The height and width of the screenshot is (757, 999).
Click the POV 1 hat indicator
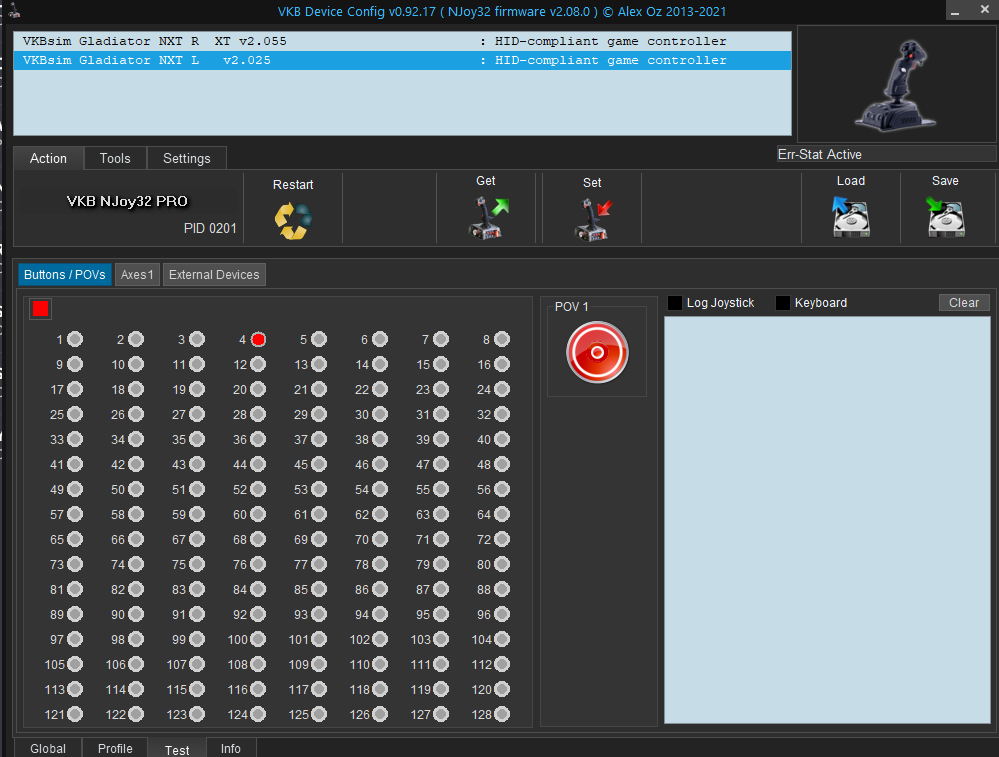pos(597,352)
